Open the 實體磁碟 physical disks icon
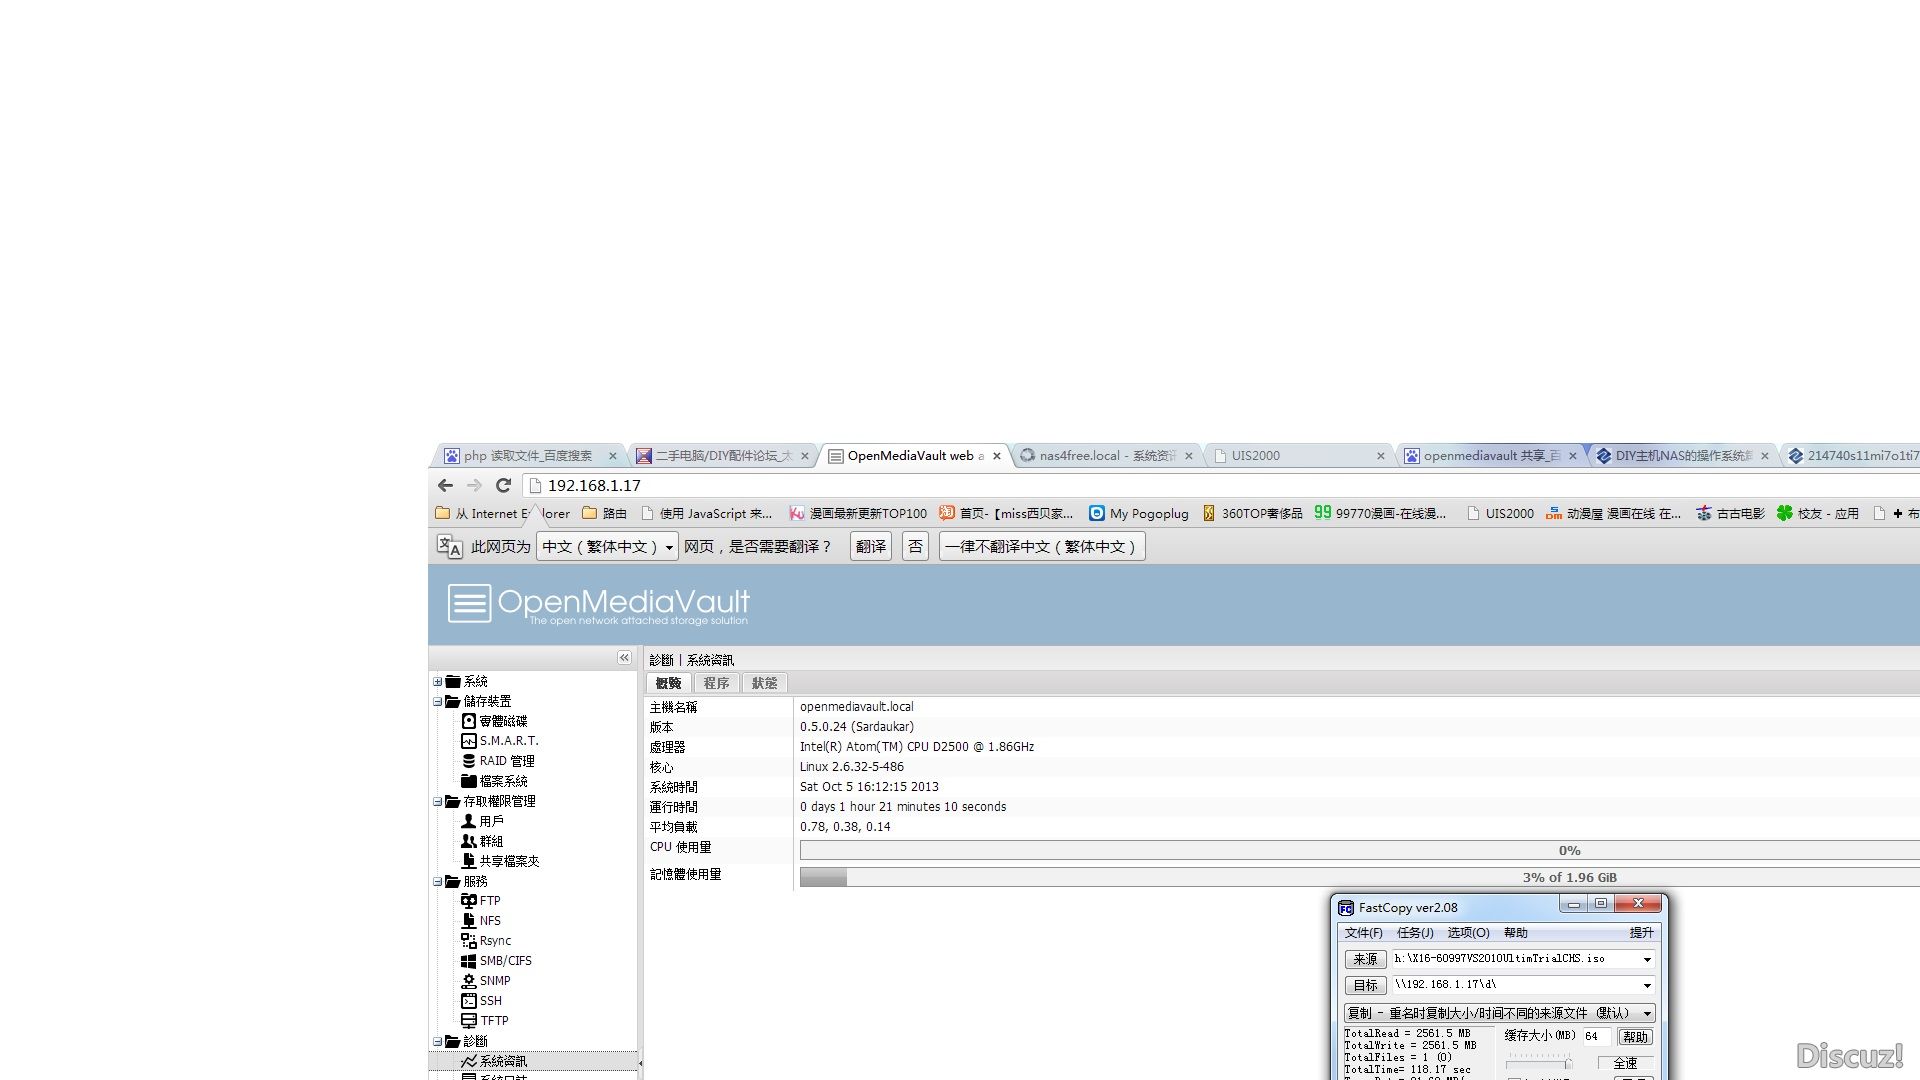 468,721
